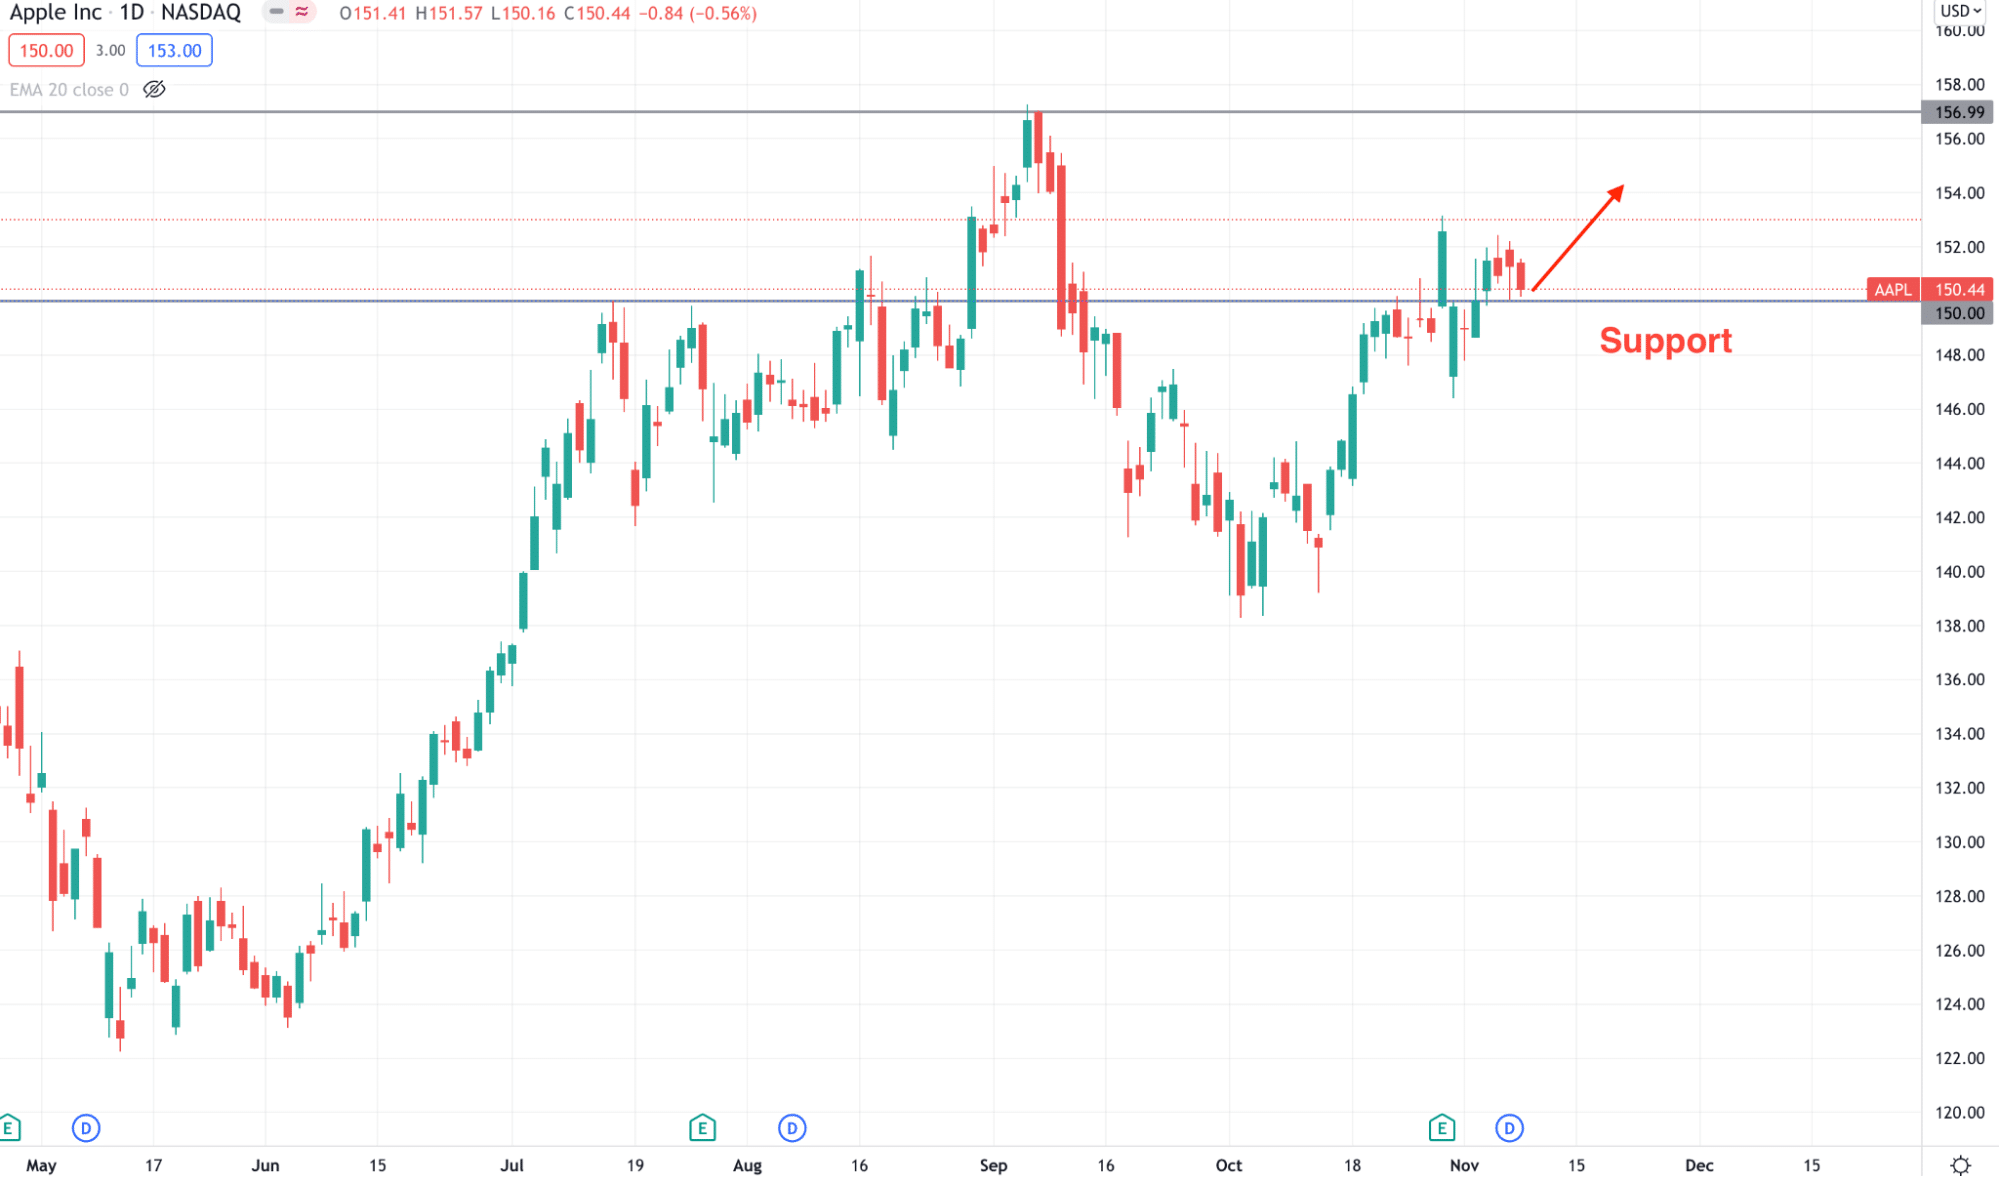Click the H151.57 high value in header

(449, 14)
